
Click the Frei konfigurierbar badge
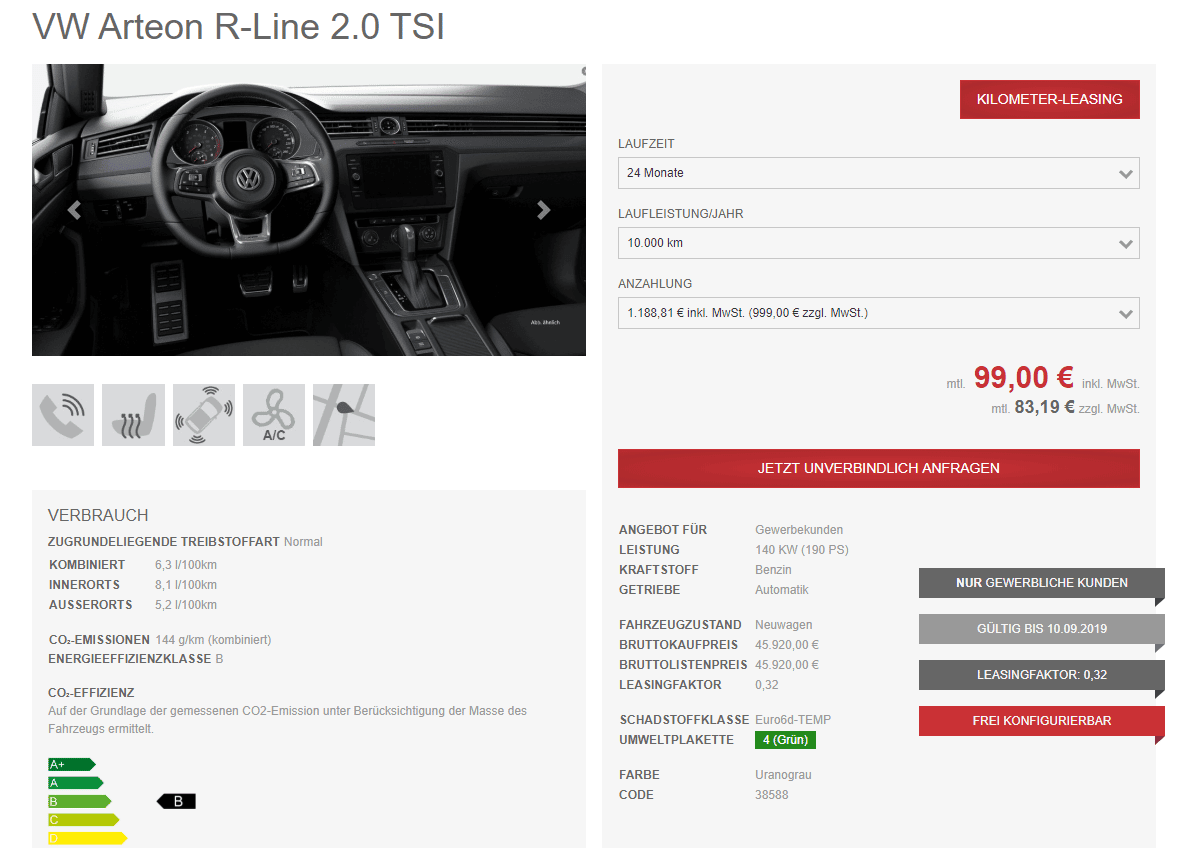coord(1041,721)
